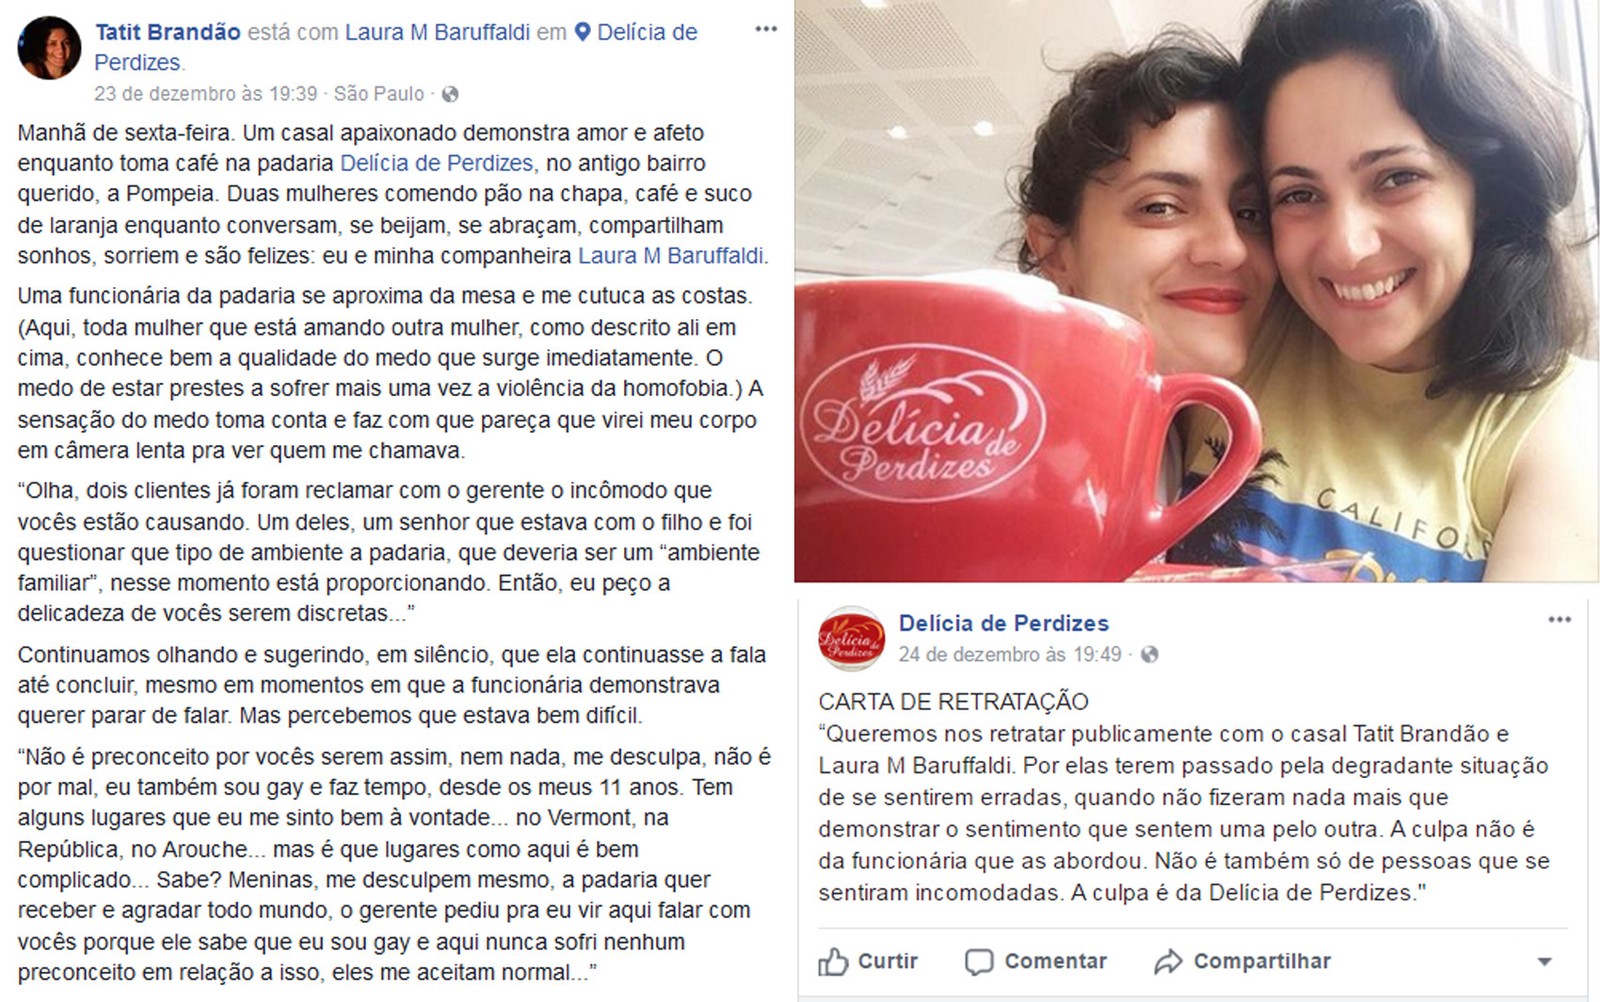Click the globe icon next to 24 de dezembro

(1149, 655)
